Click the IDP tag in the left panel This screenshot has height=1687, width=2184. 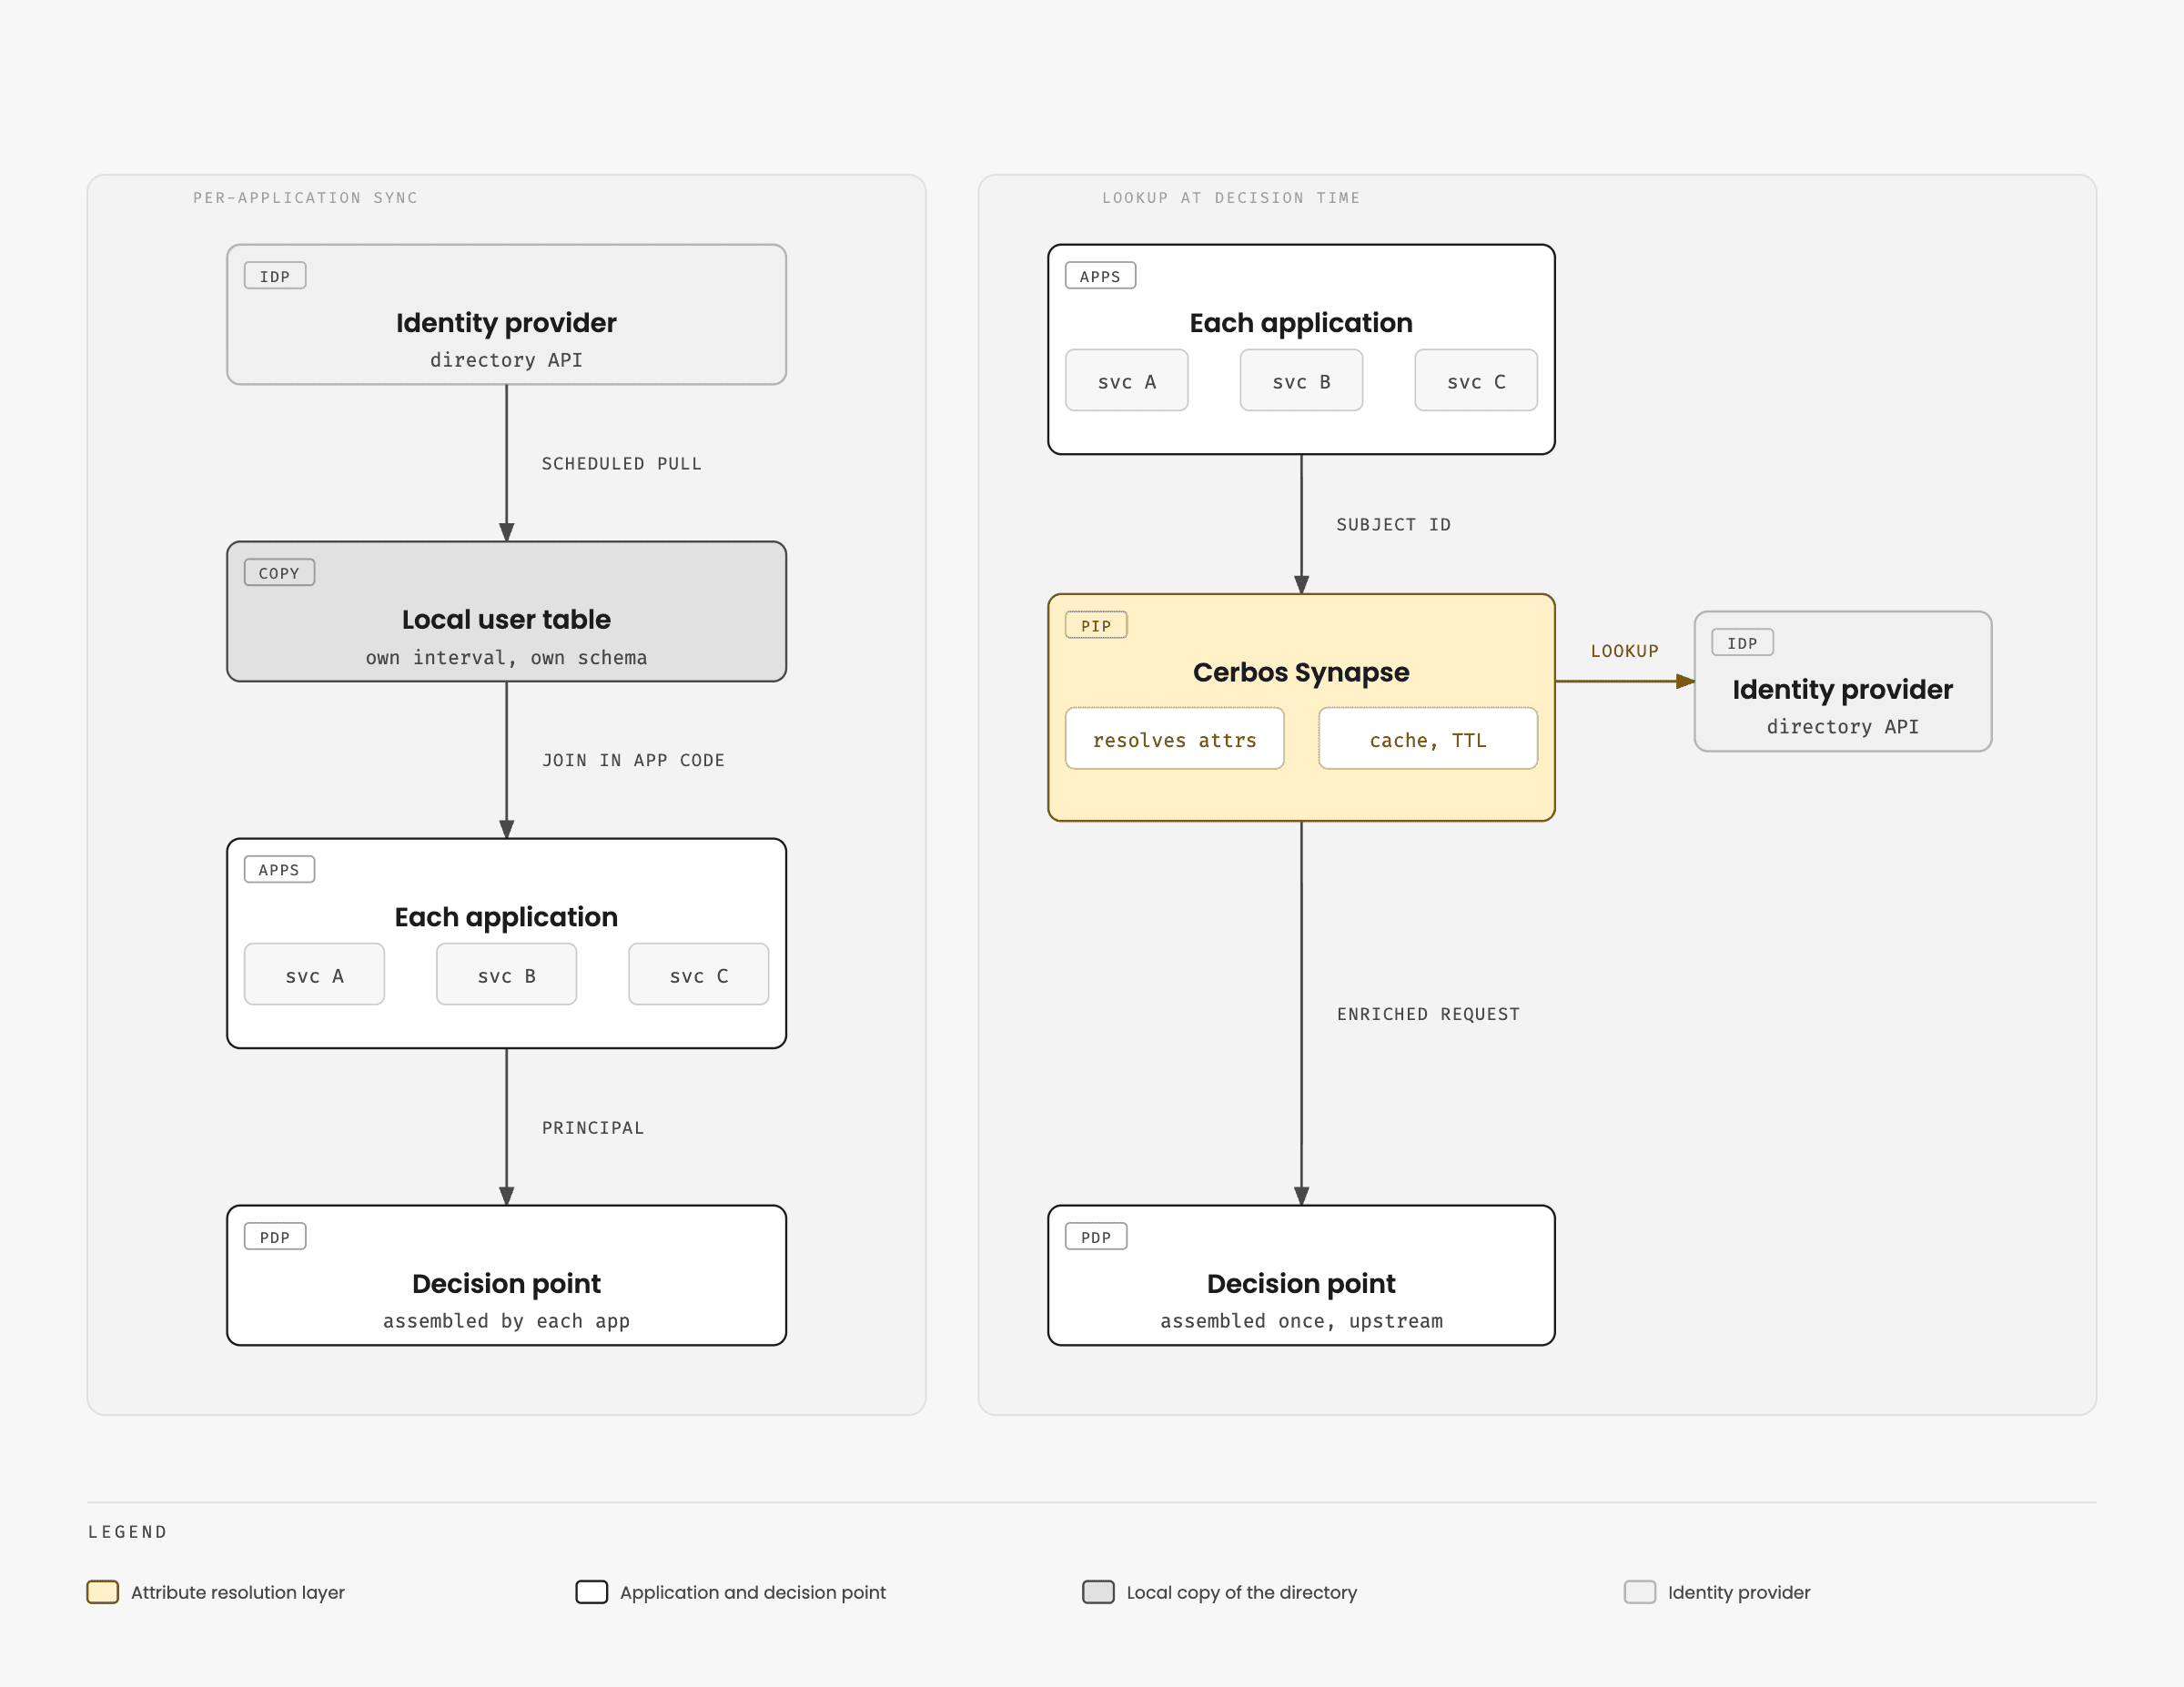pyautogui.click(x=275, y=276)
